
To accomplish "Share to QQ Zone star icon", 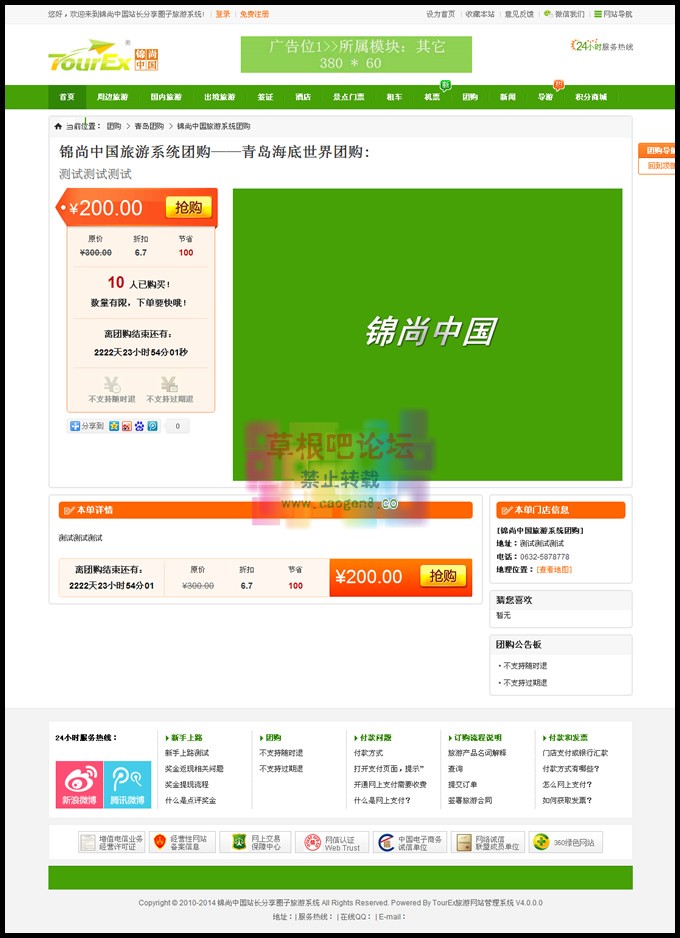I will (114, 426).
